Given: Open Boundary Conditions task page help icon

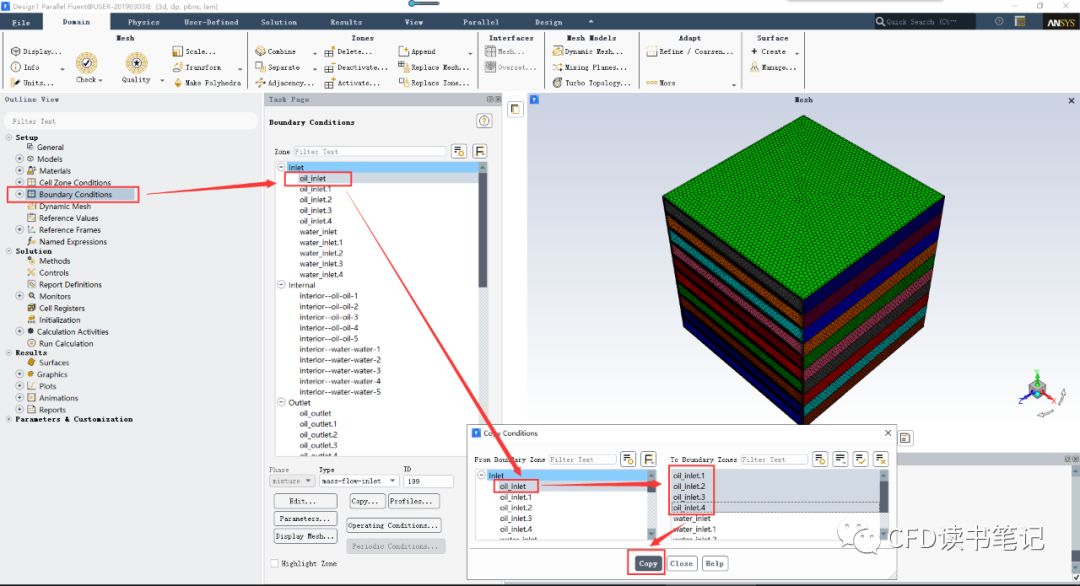Looking at the screenshot, I should point(484,121).
